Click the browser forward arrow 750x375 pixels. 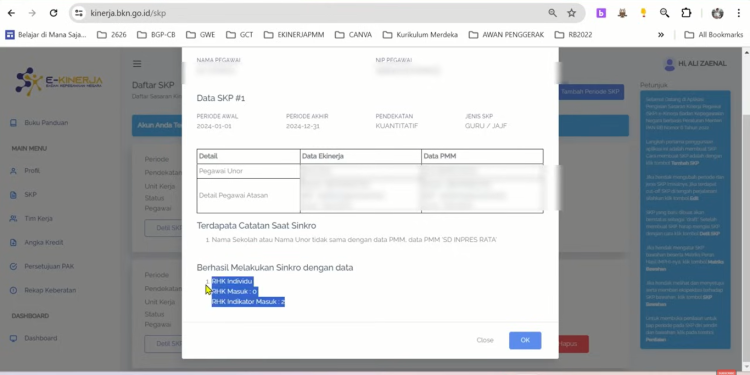[x=32, y=13]
